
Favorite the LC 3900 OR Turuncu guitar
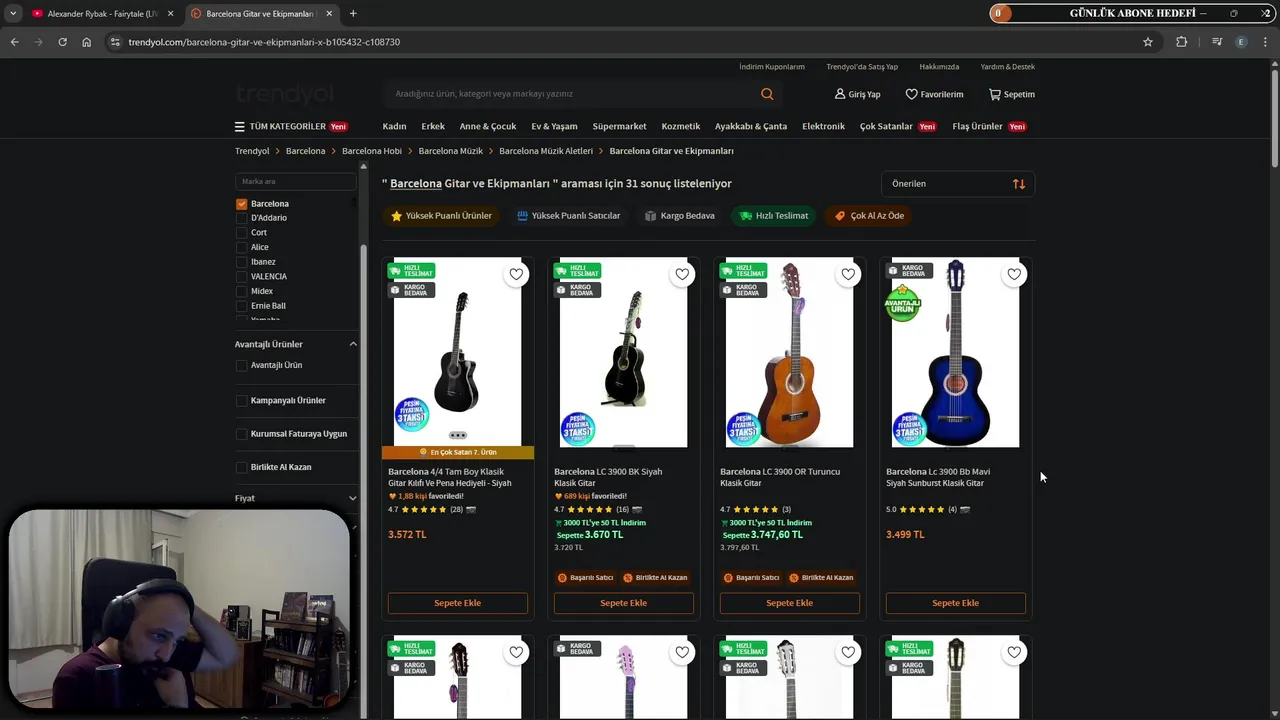pos(848,274)
